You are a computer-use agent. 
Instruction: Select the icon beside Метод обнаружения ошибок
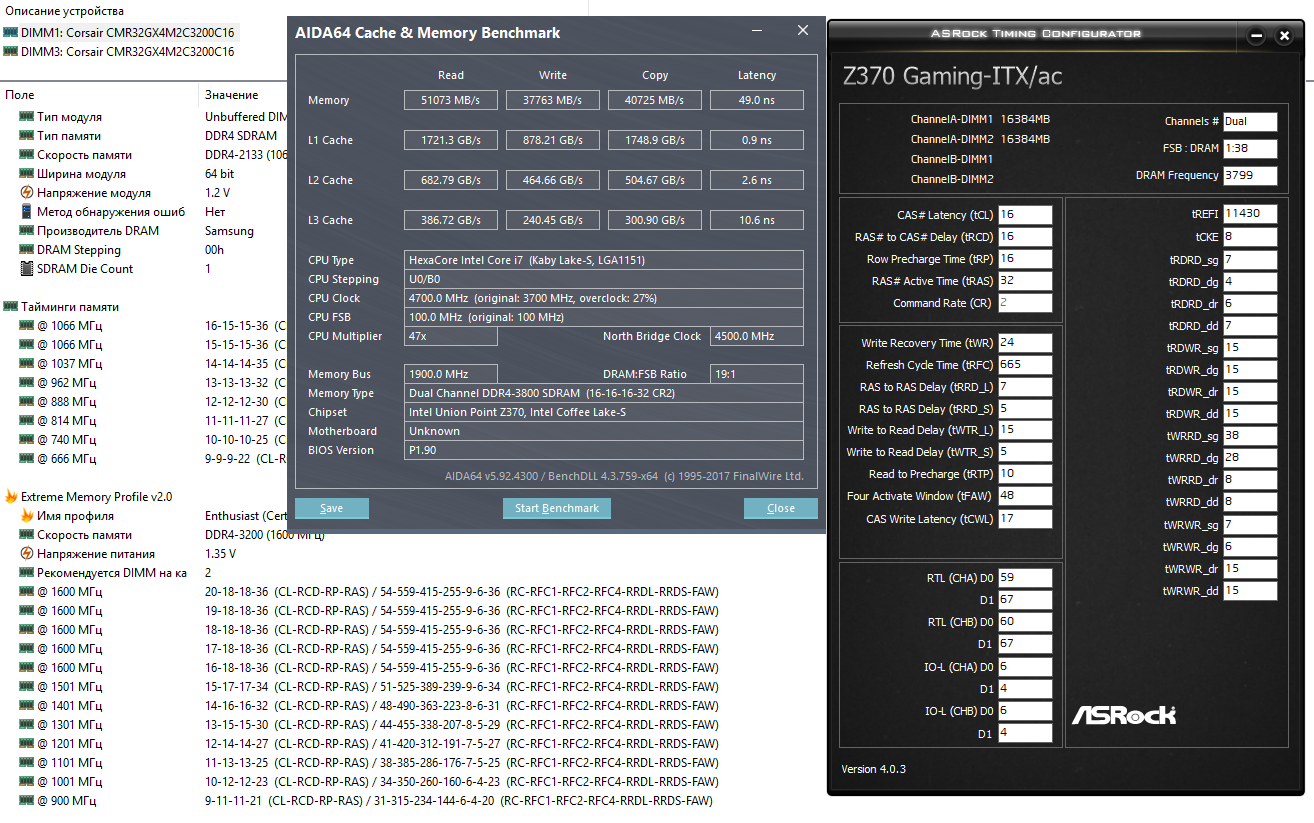pyautogui.click(x=27, y=212)
